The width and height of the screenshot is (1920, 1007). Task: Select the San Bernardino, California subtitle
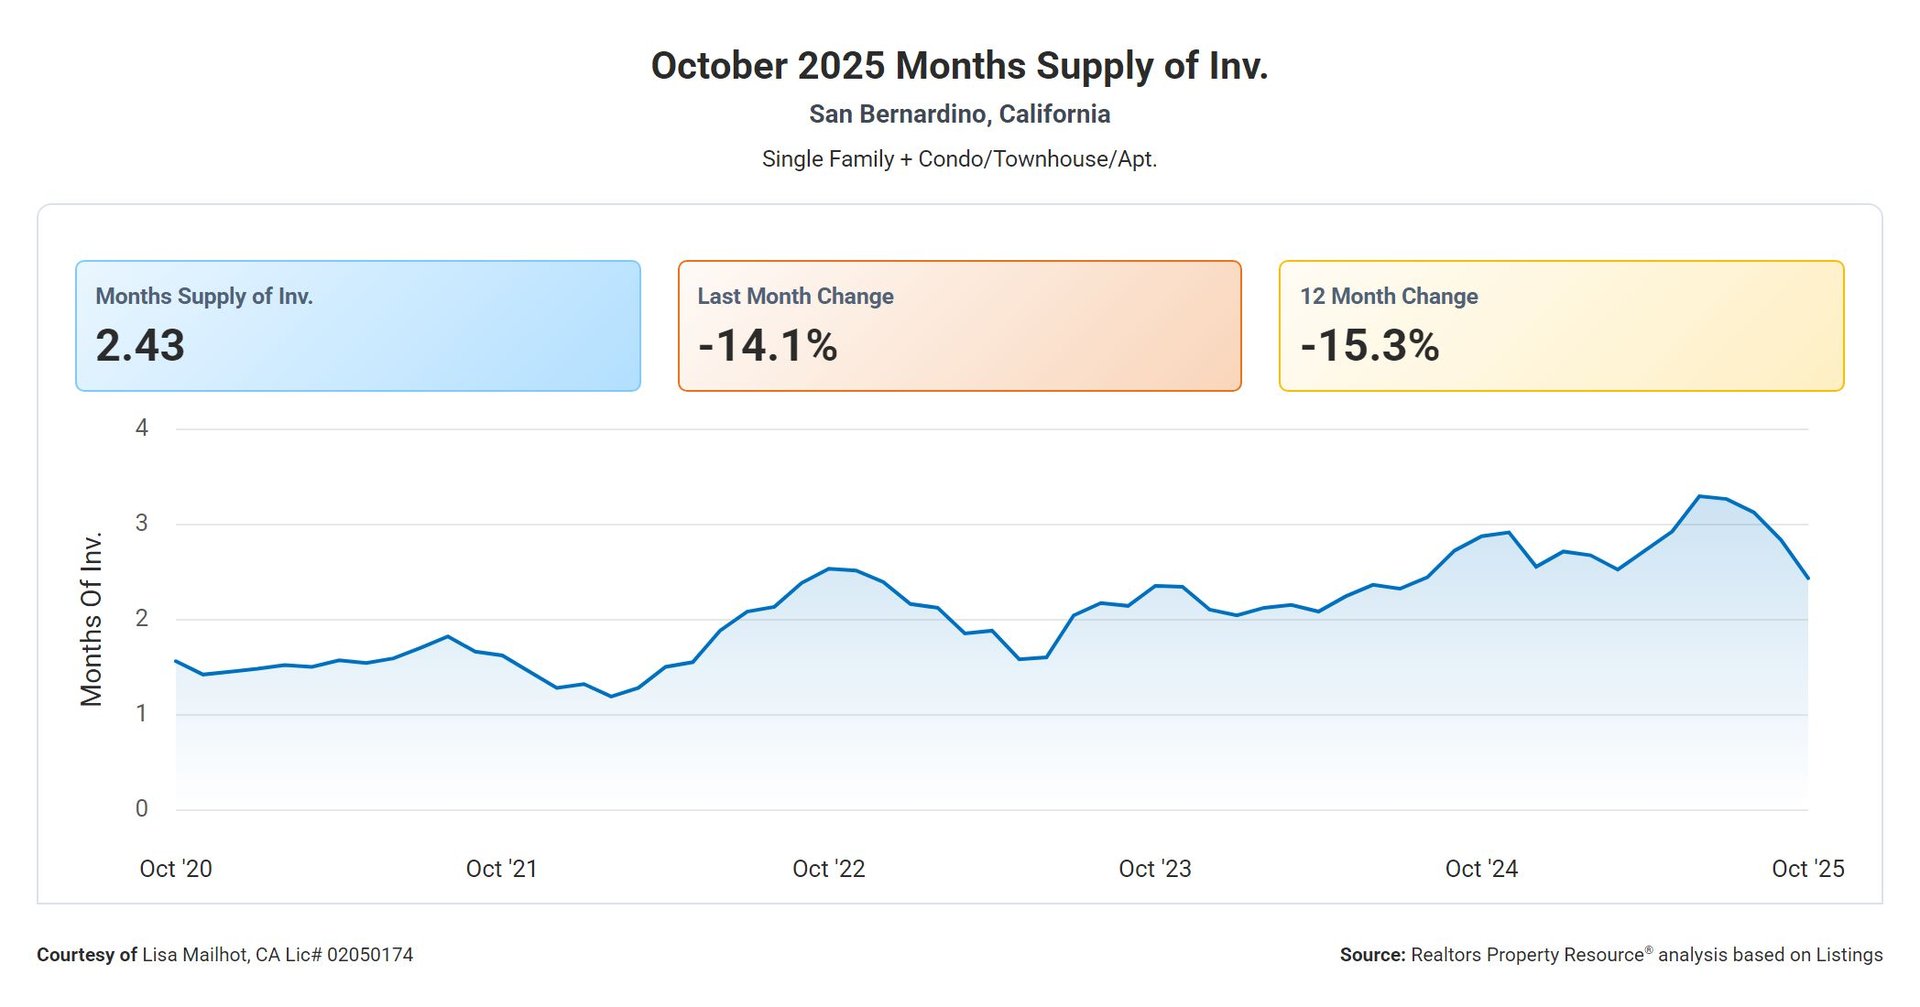pyautogui.click(x=959, y=114)
